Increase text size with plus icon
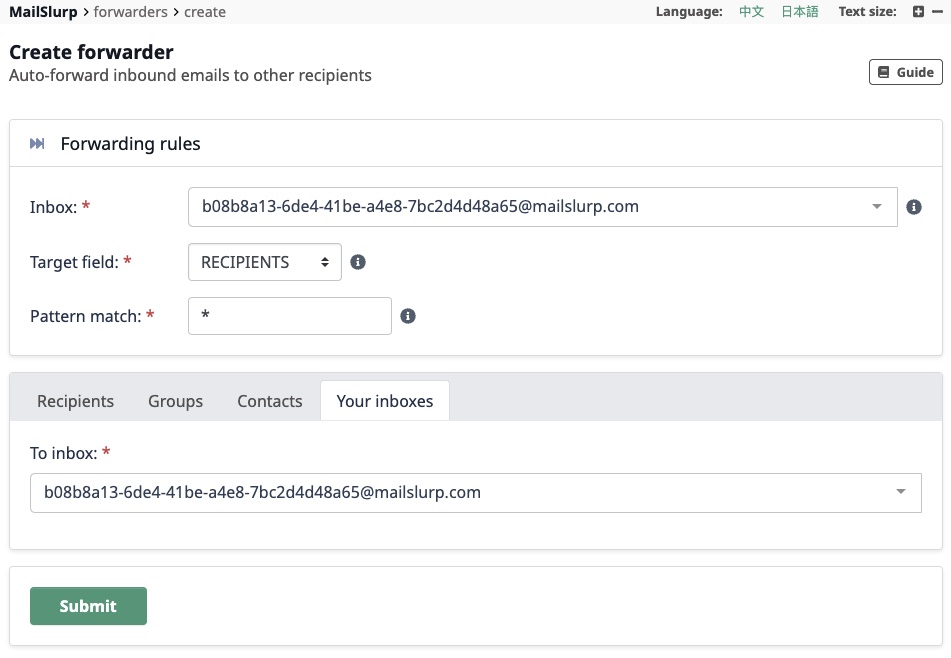The height and width of the screenshot is (658, 951). click(x=918, y=12)
